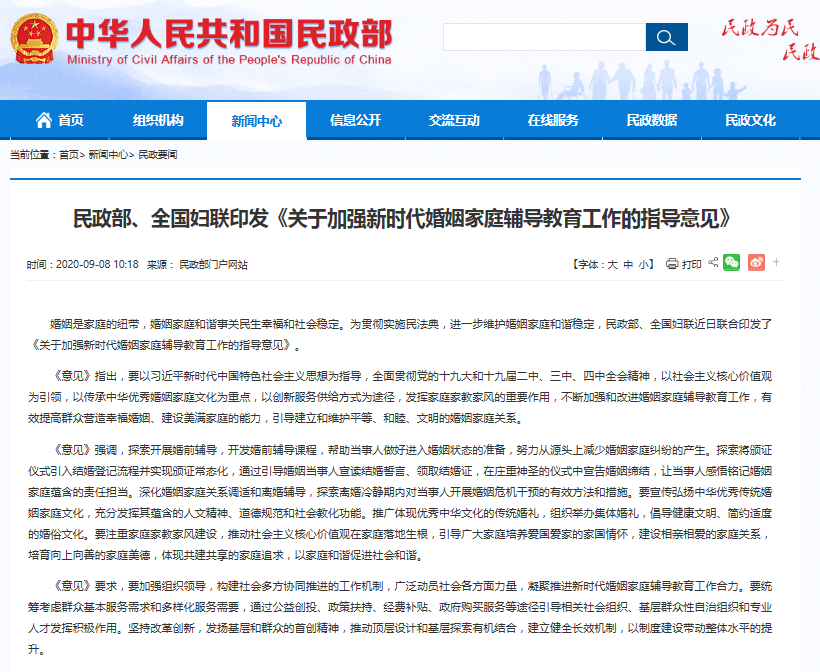Open 民政数据 from navigation bar
The width and height of the screenshot is (820, 672).
652,121
